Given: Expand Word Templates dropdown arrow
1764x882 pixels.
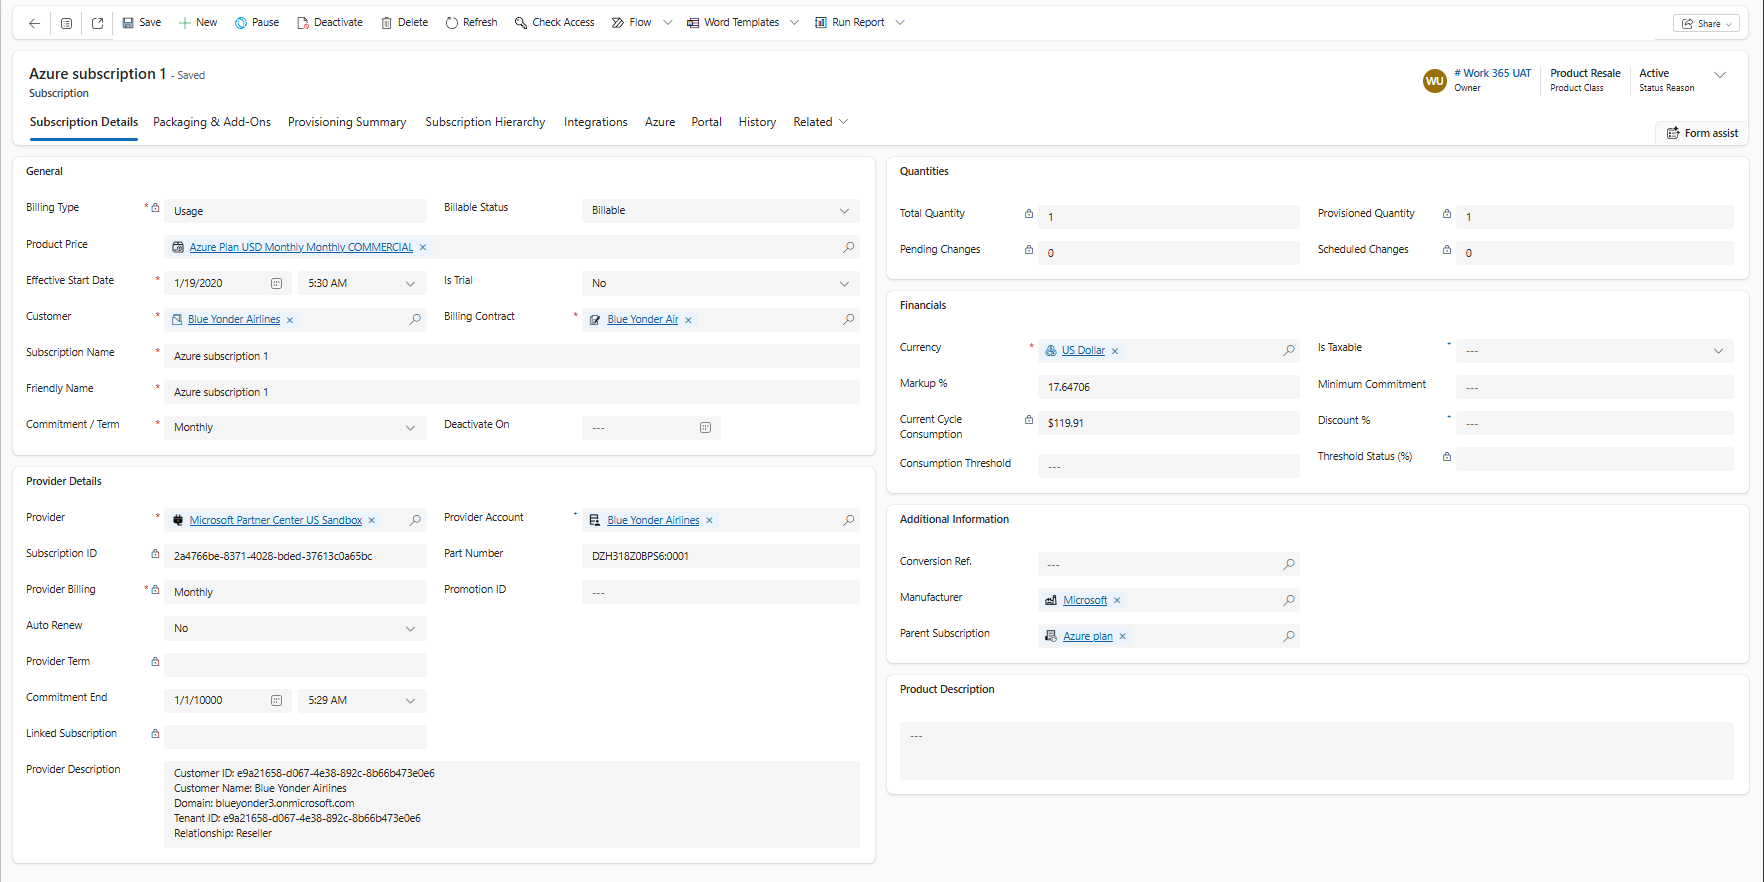Looking at the screenshot, I should (x=794, y=23).
